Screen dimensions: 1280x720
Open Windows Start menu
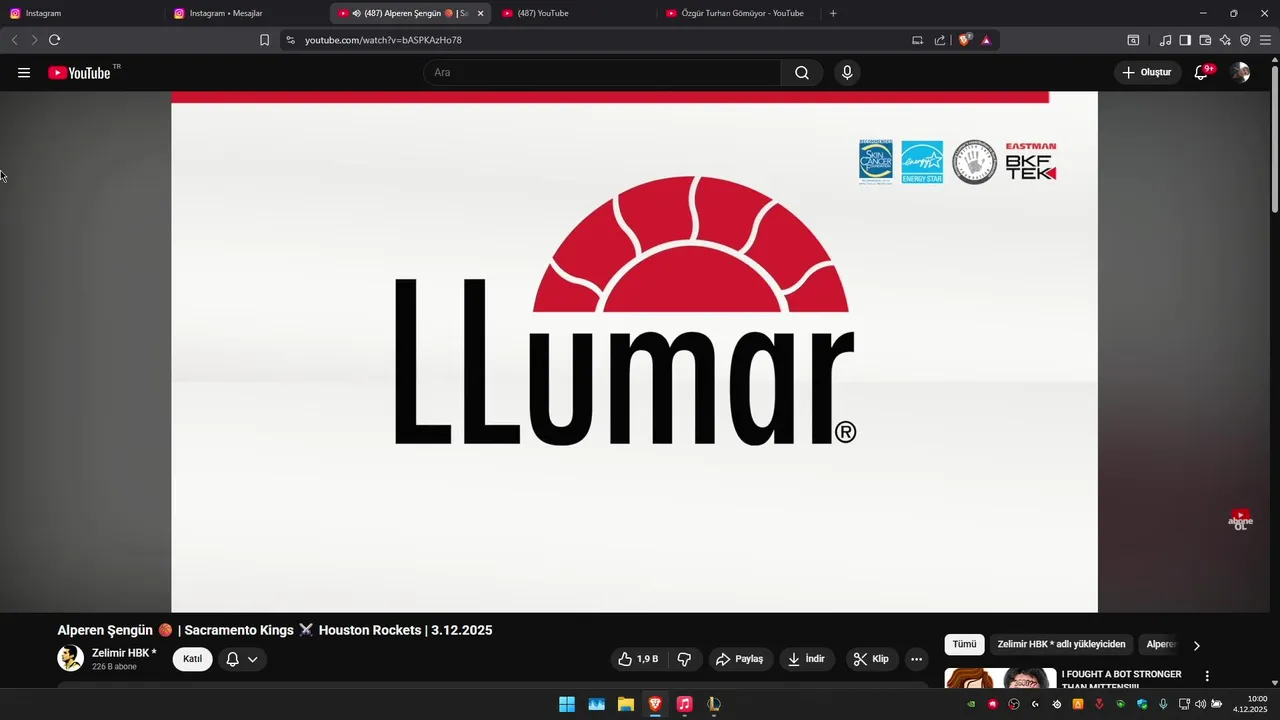[x=567, y=704]
